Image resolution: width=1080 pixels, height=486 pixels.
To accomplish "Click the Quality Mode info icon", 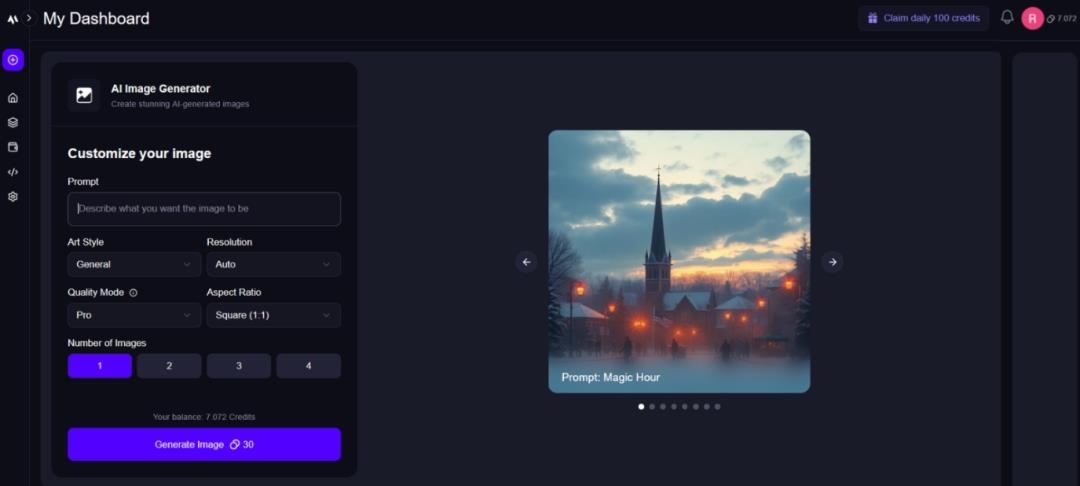I will [134, 293].
